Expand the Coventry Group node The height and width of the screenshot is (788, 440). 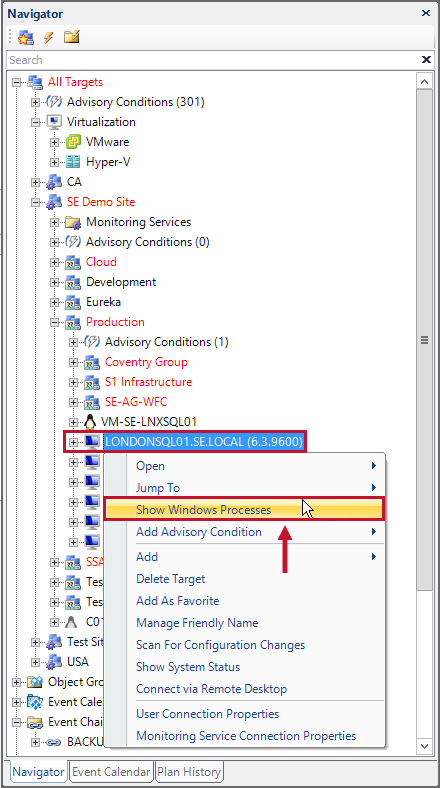tap(74, 362)
